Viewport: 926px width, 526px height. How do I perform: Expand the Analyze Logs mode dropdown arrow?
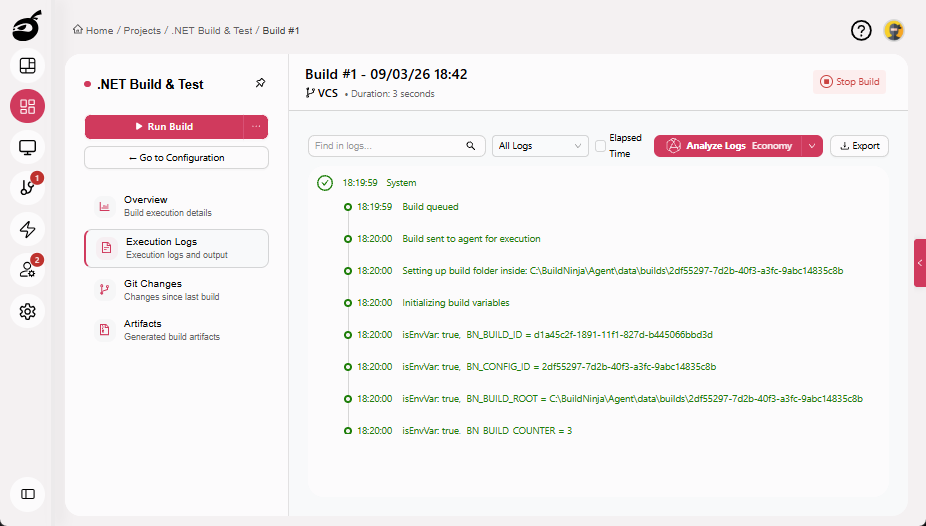[x=812, y=146]
